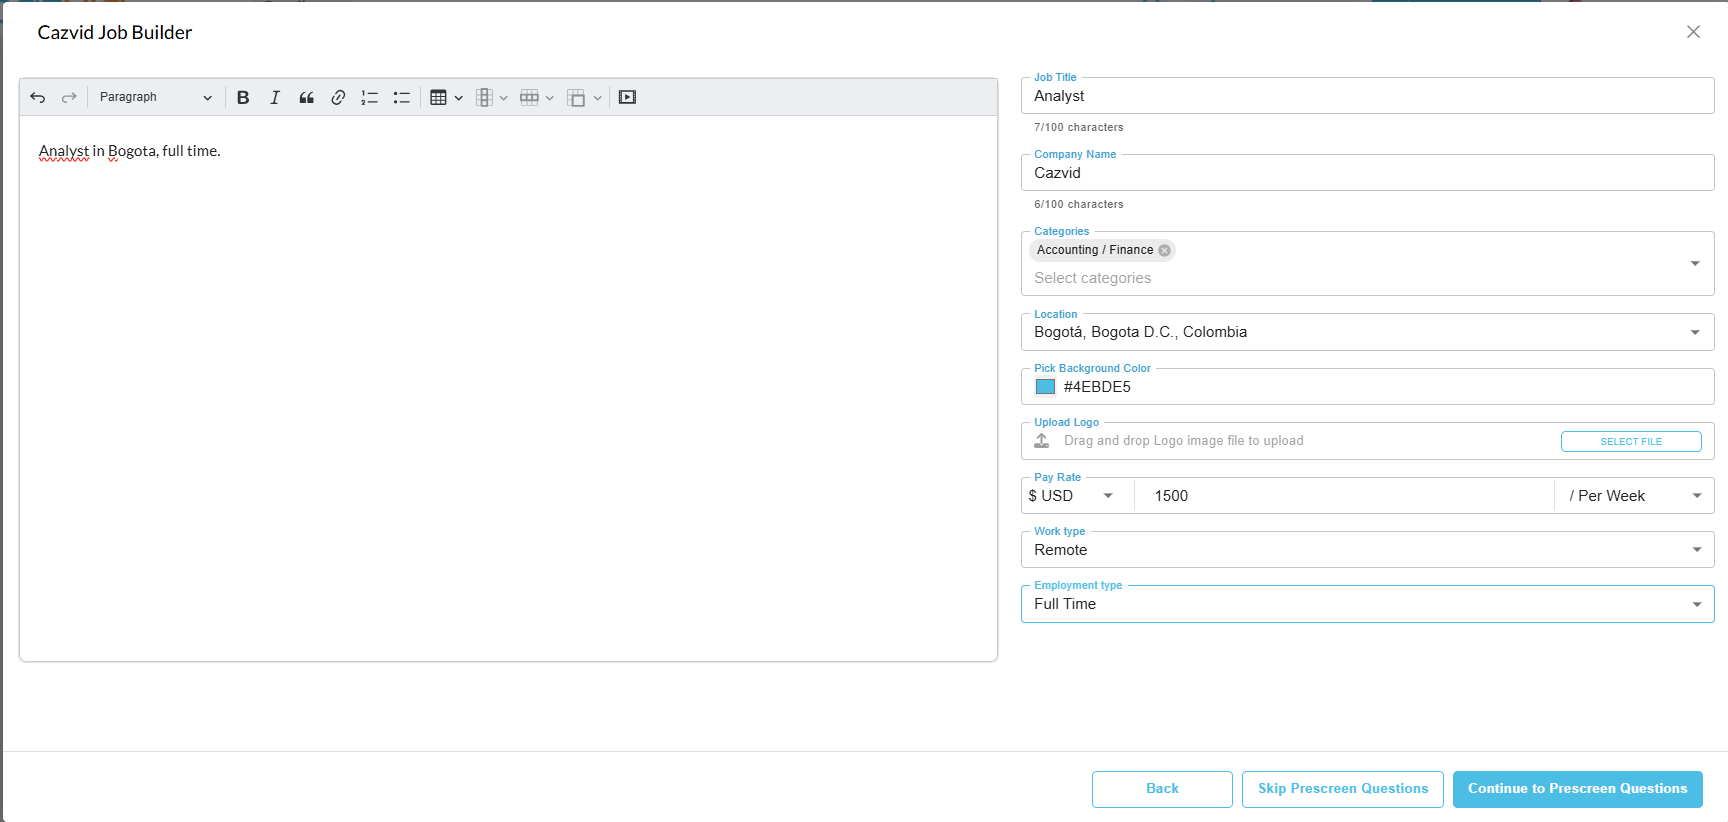Insert a hyperlink

pos(338,97)
